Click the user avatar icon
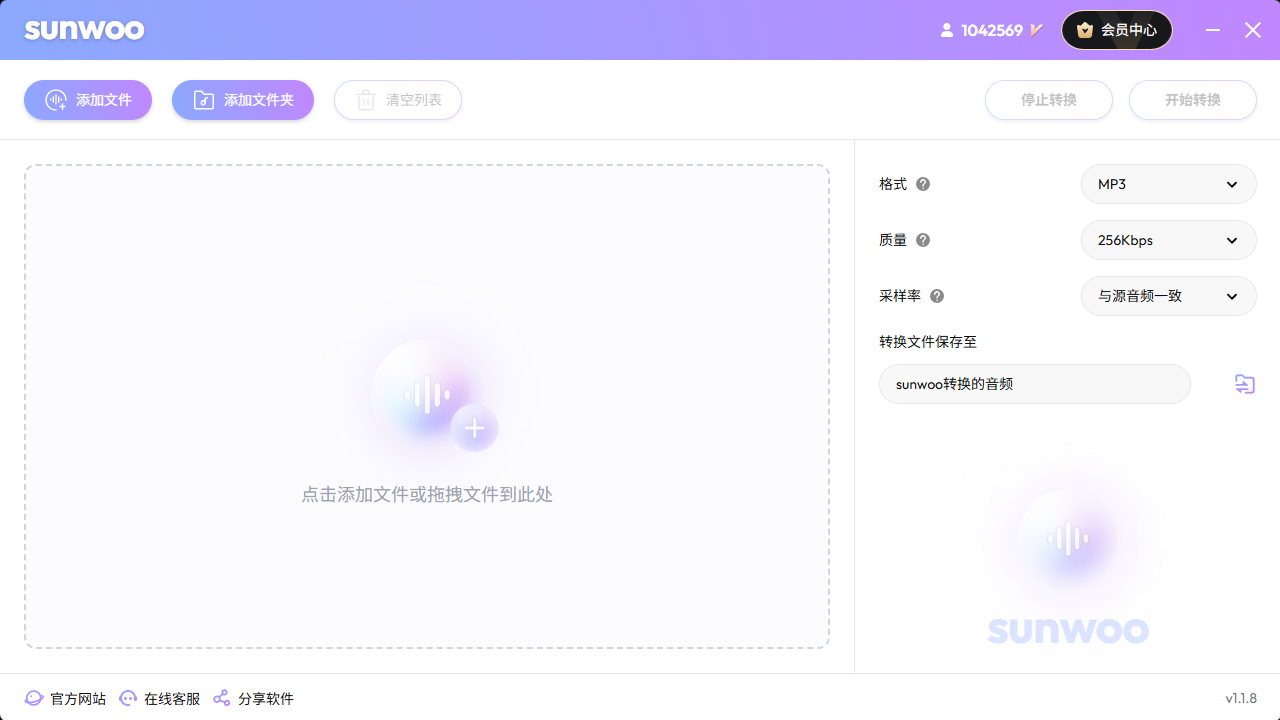 [x=947, y=30]
